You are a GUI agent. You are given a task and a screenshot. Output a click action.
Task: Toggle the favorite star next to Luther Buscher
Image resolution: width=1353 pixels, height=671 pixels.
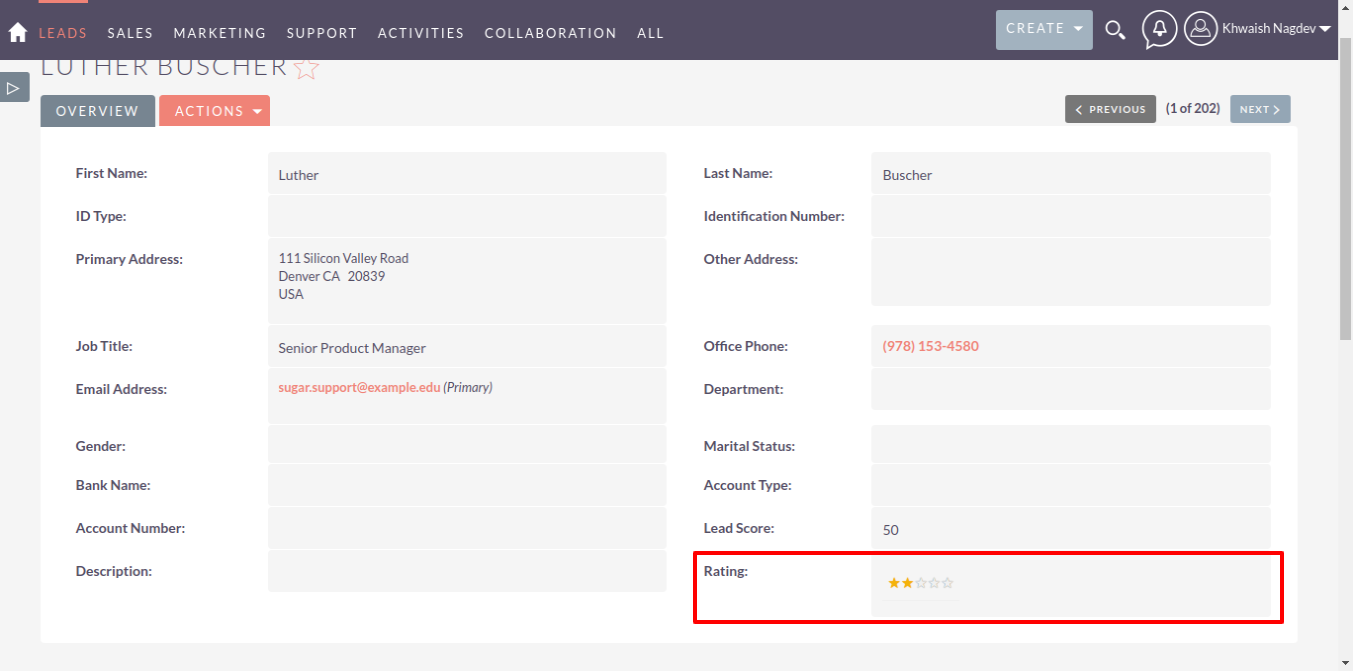[306, 67]
